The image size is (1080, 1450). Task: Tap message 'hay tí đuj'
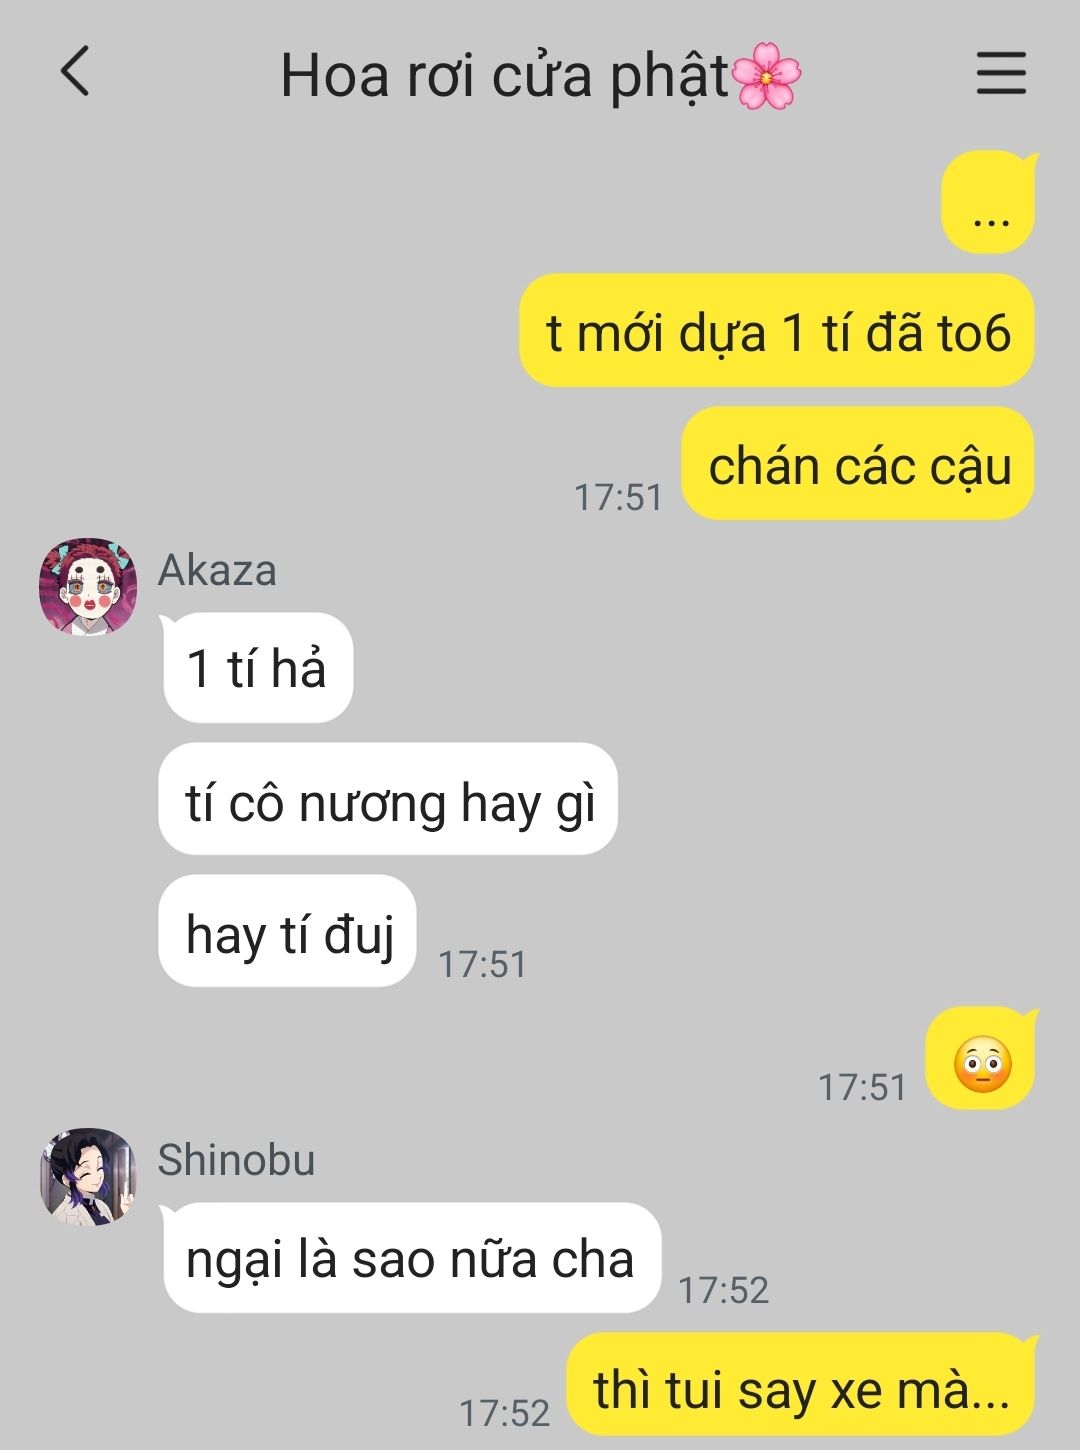point(288,931)
